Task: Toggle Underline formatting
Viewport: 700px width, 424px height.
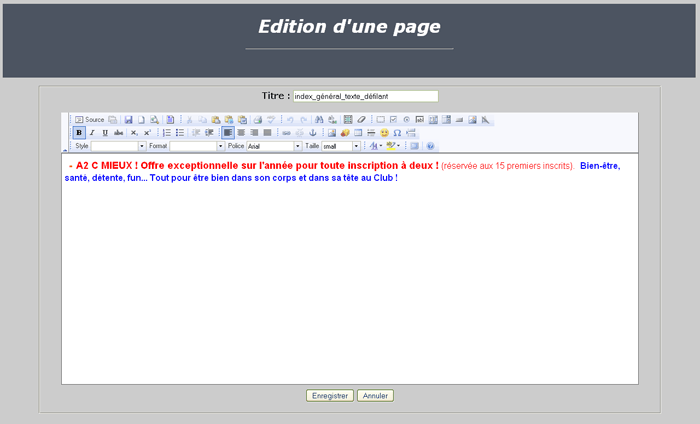Action: pyautogui.click(x=105, y=133)
